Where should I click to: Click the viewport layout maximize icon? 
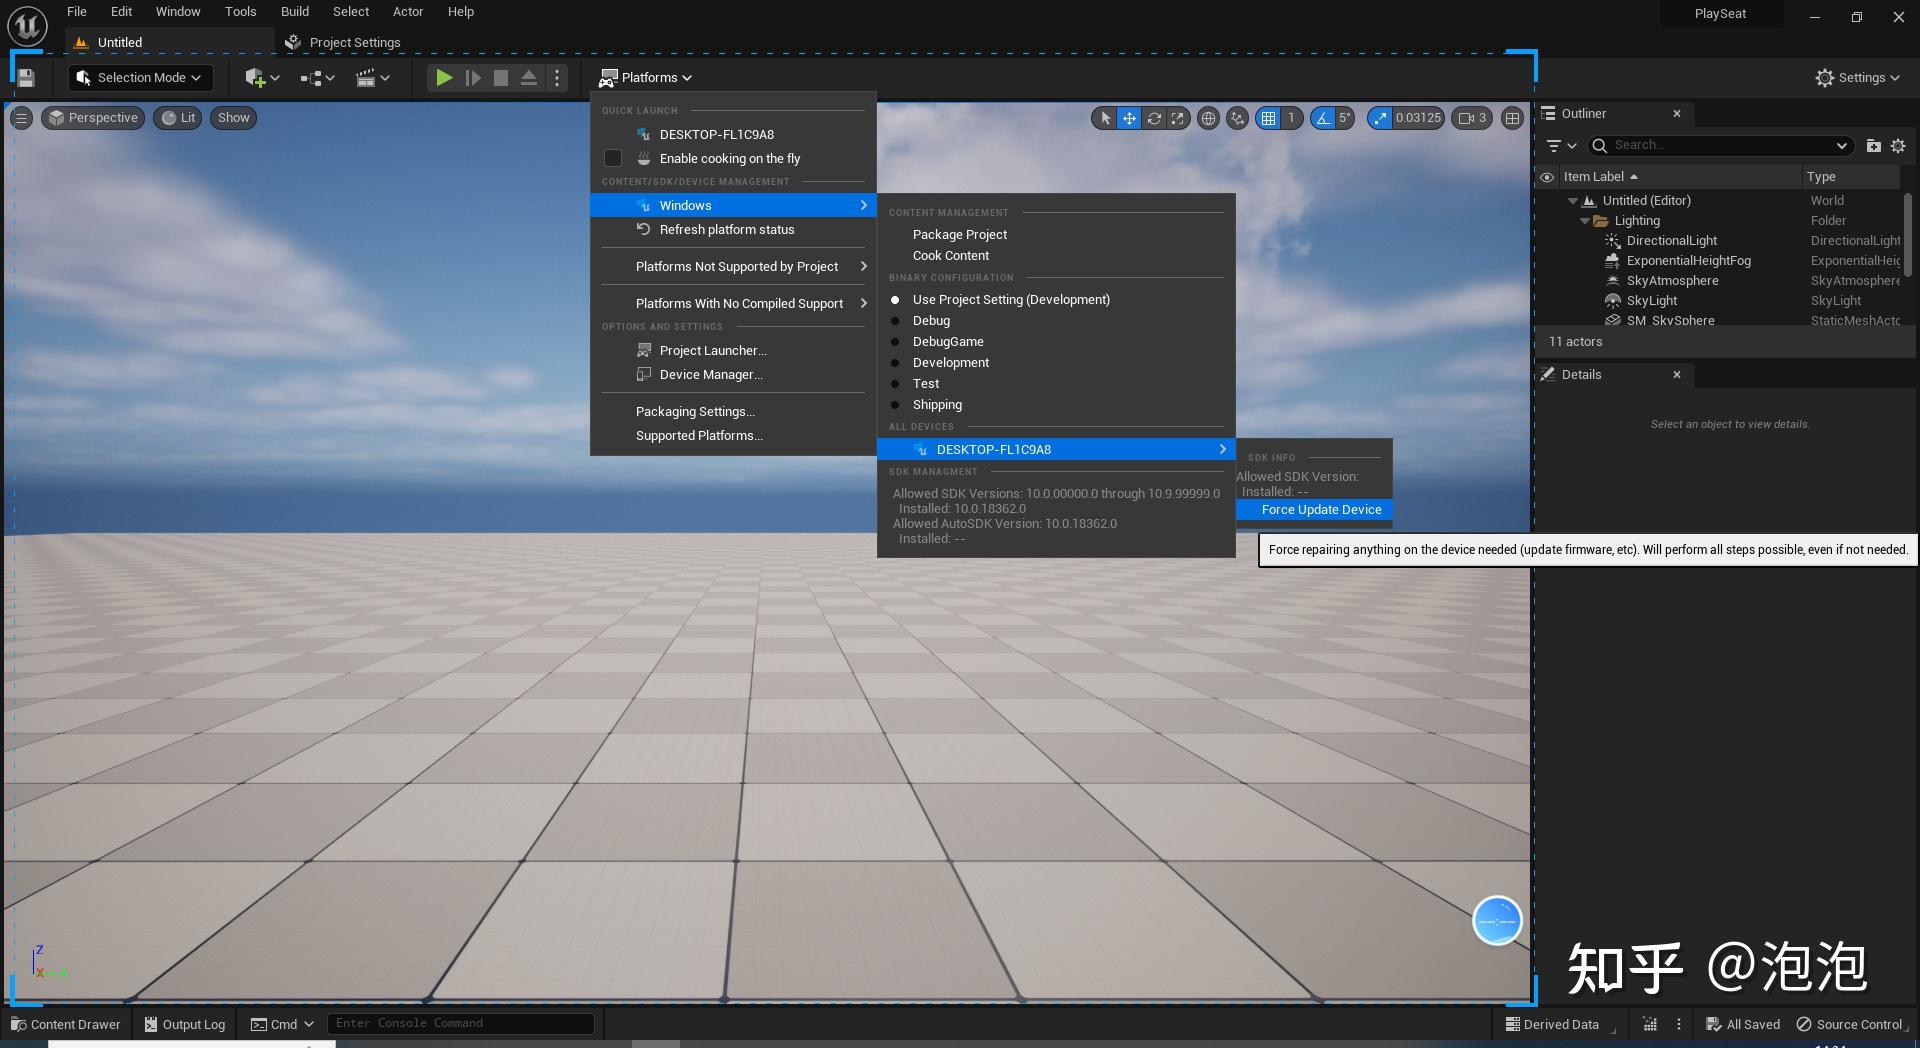point(1512,118)
